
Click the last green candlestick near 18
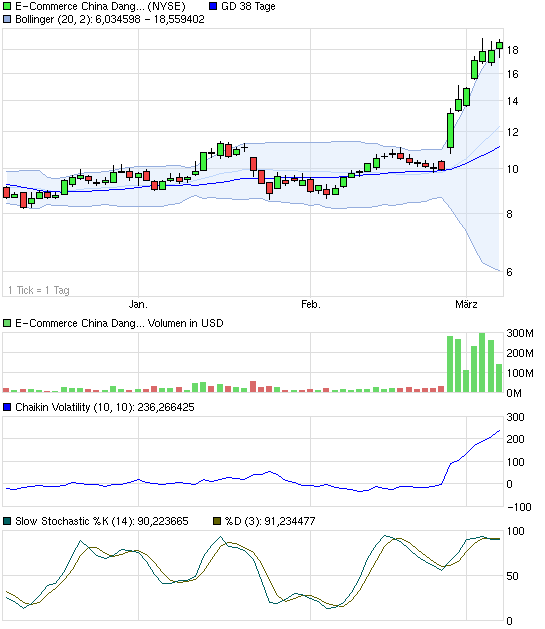click(499, 46)
